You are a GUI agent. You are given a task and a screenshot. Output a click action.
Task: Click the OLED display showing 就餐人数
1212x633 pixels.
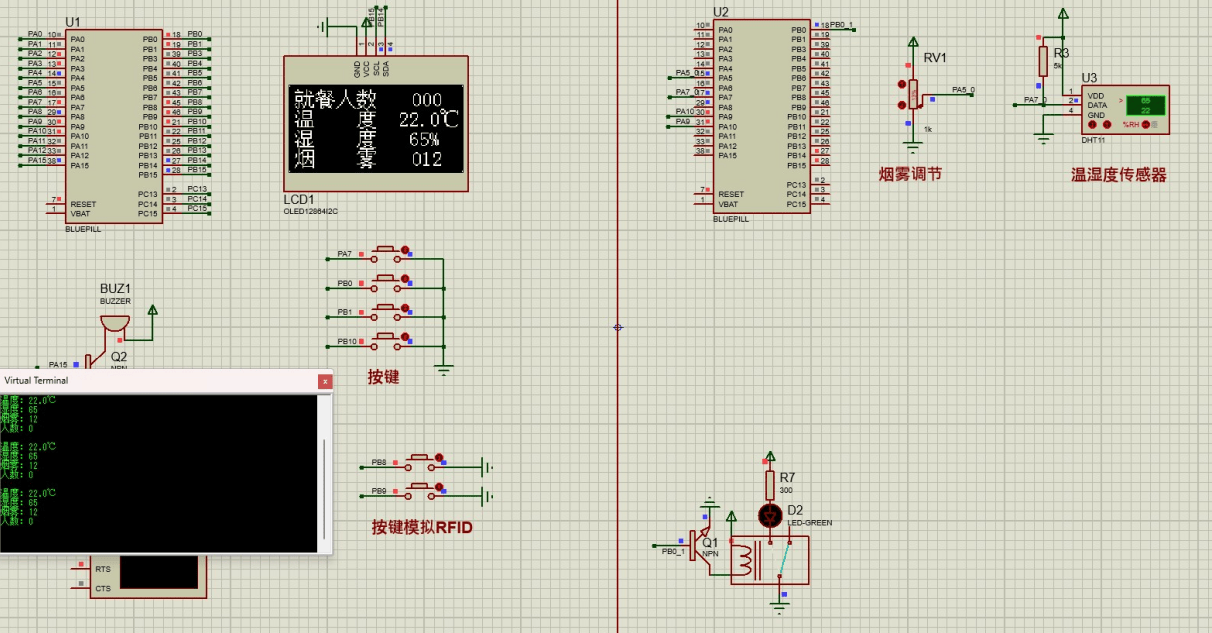tap(376, 127)
